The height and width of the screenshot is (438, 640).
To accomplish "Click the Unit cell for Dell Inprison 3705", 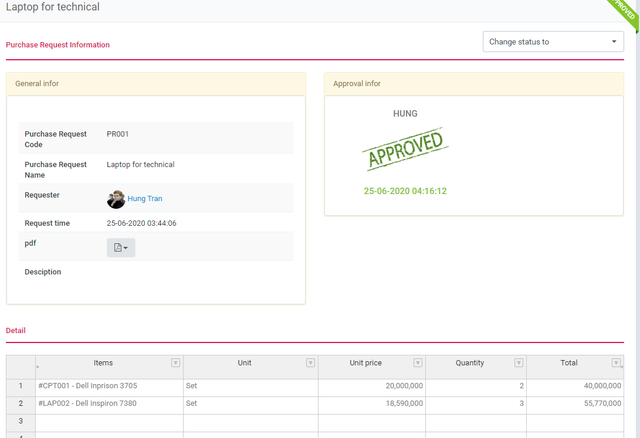I will 251,386.
